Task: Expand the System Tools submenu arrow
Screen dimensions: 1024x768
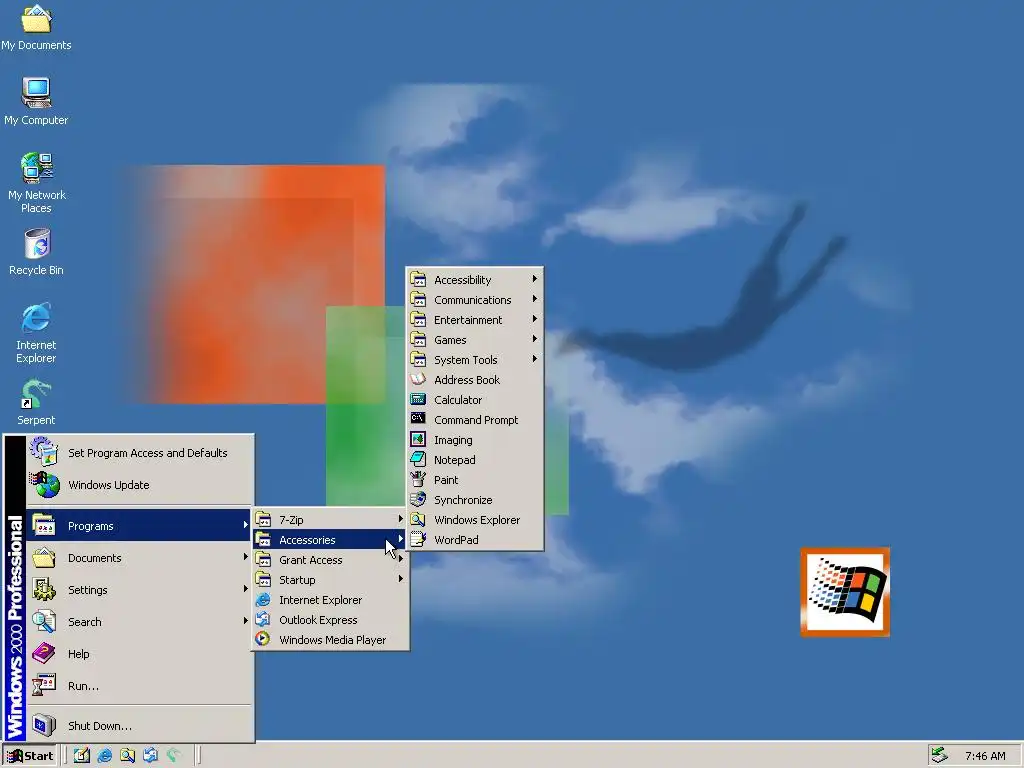Action: point(534,359)
